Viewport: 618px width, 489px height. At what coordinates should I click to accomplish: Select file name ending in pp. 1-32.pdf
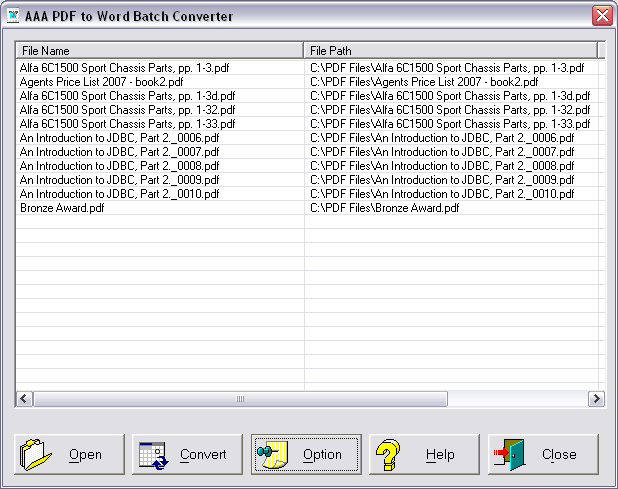coord(127,110)
